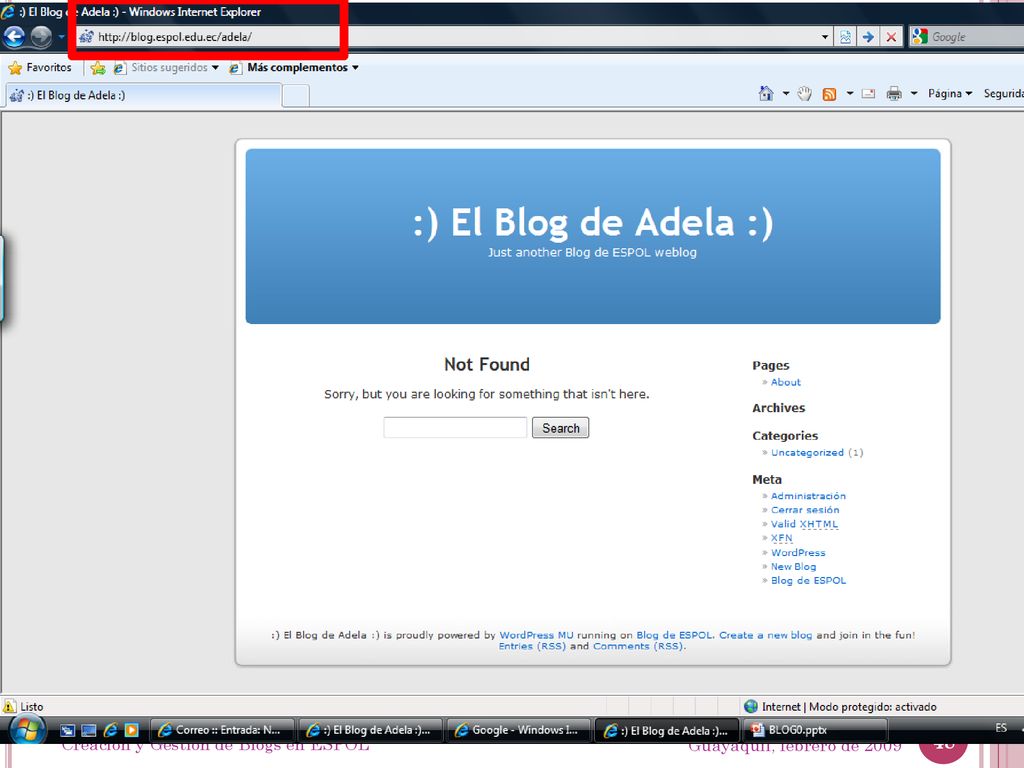
Task: Switch to Correo Entrada taskbar window
Action: [x=222, y=730]
